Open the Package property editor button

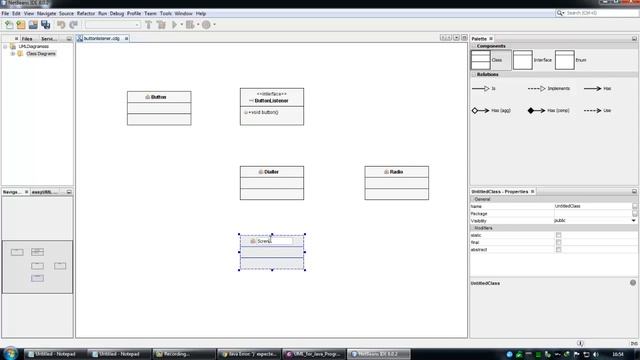point(634,213)
